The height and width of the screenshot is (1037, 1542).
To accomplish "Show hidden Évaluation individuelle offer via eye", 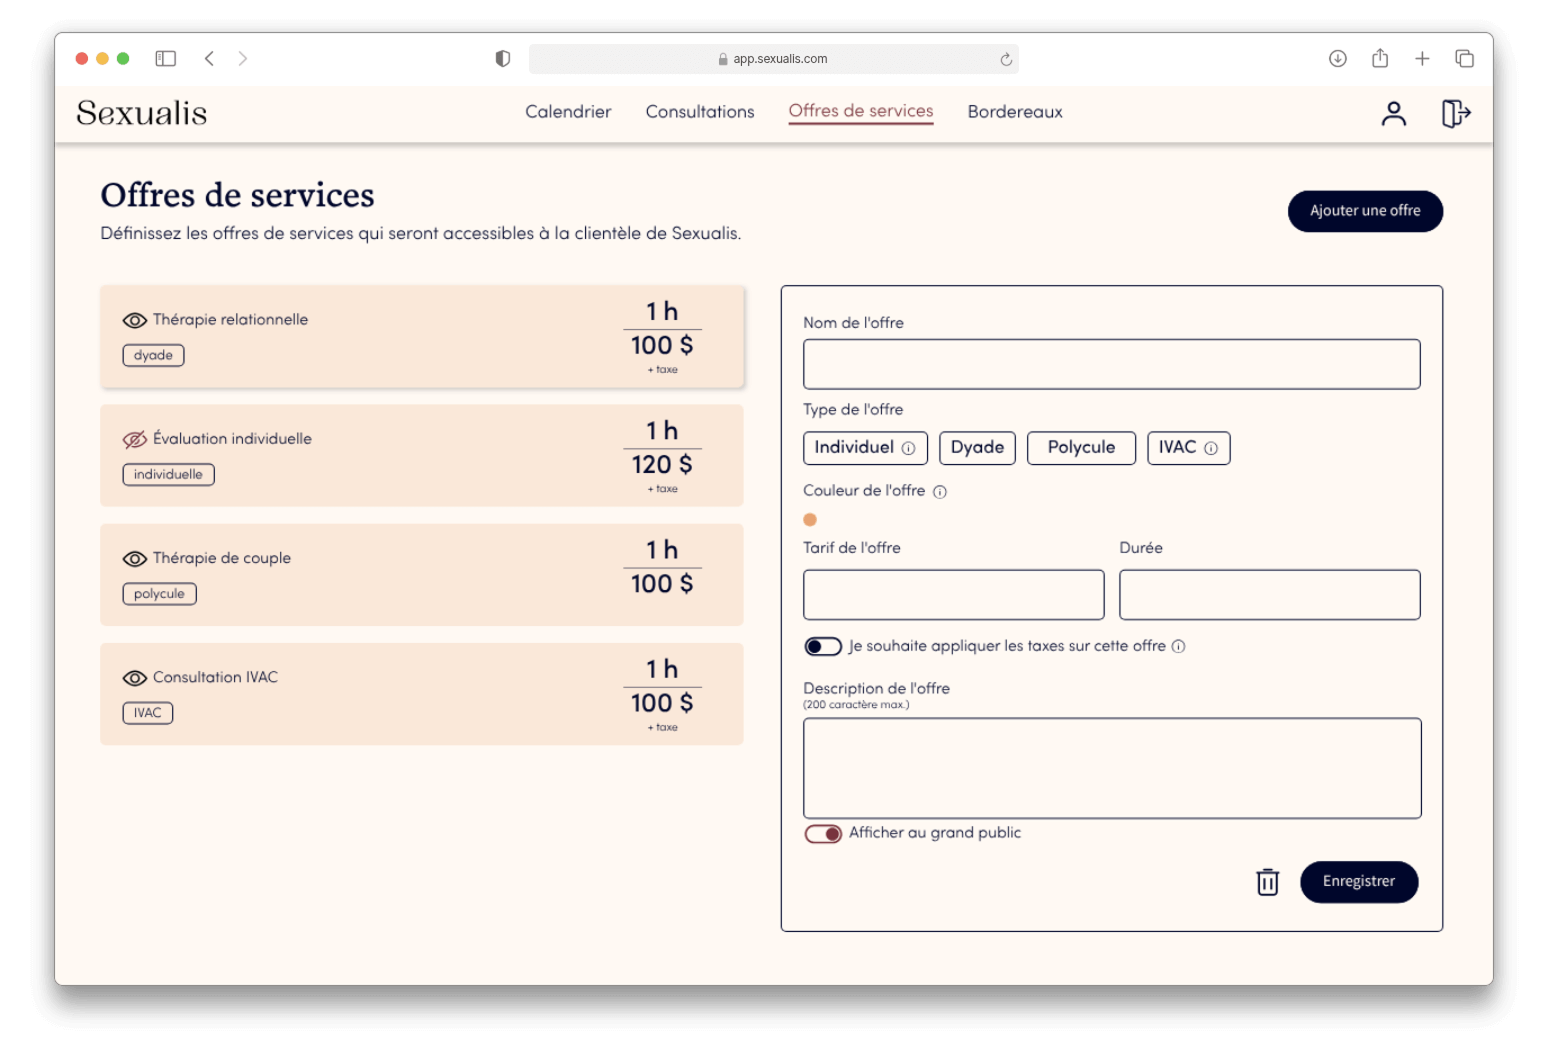I will click(x=135, y=440).
